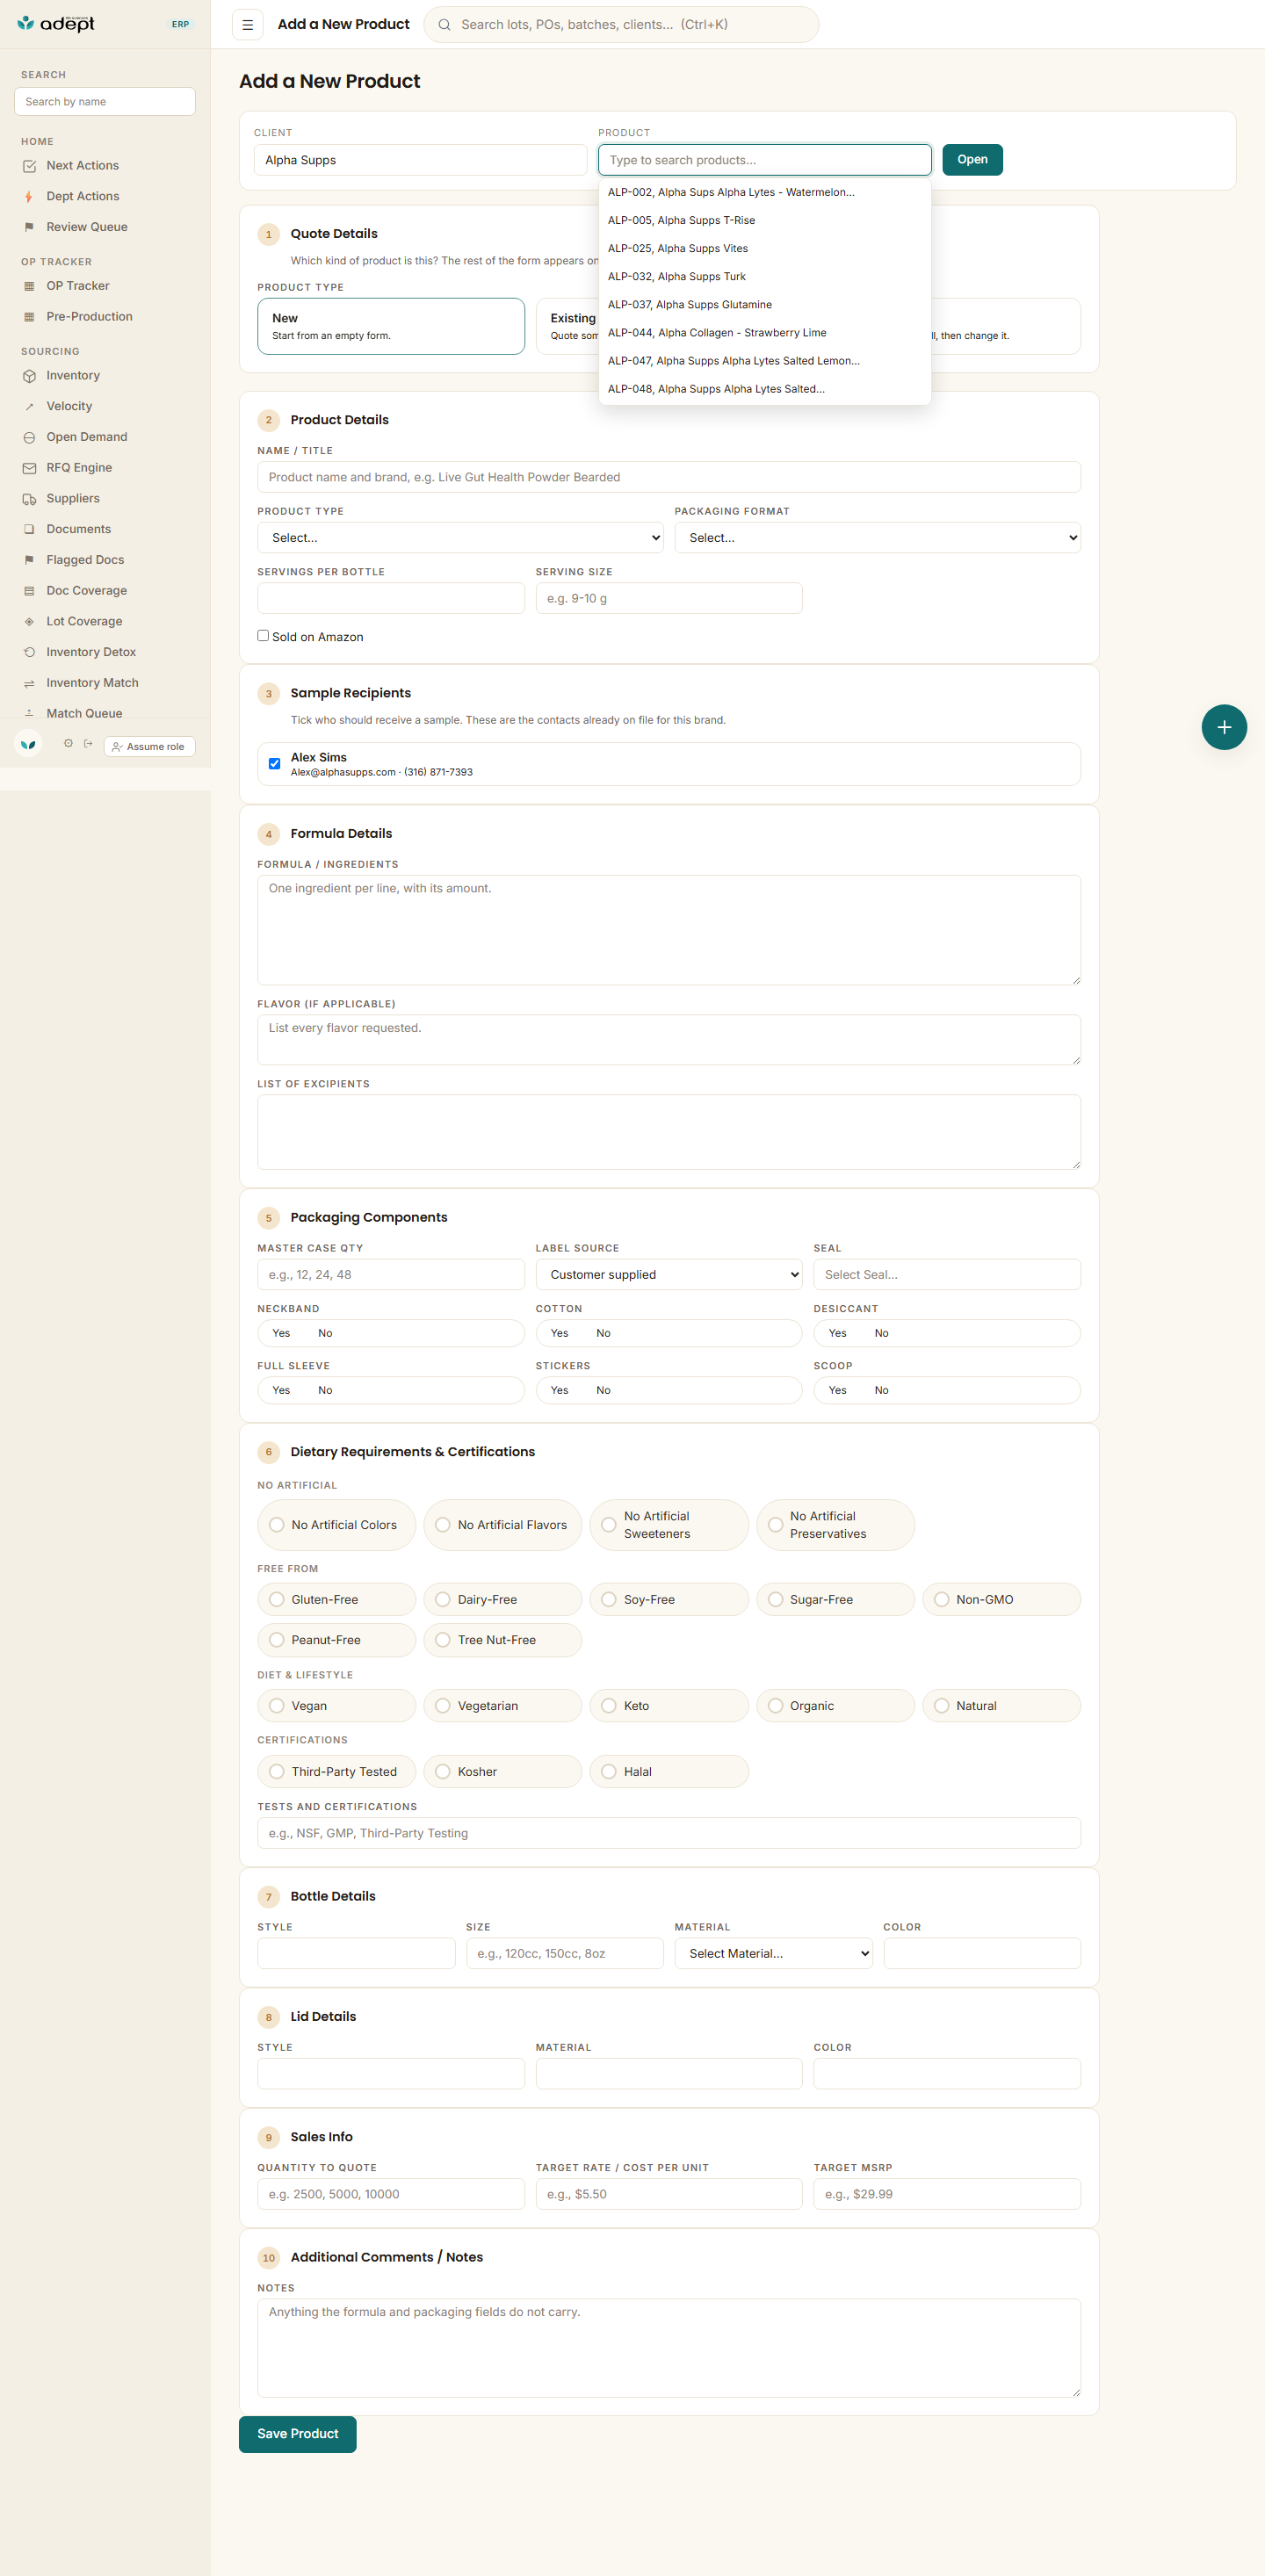This screenshot has width=1265, height=2576.
Task: Focus the product search combobox
Action: pos(765,160)
